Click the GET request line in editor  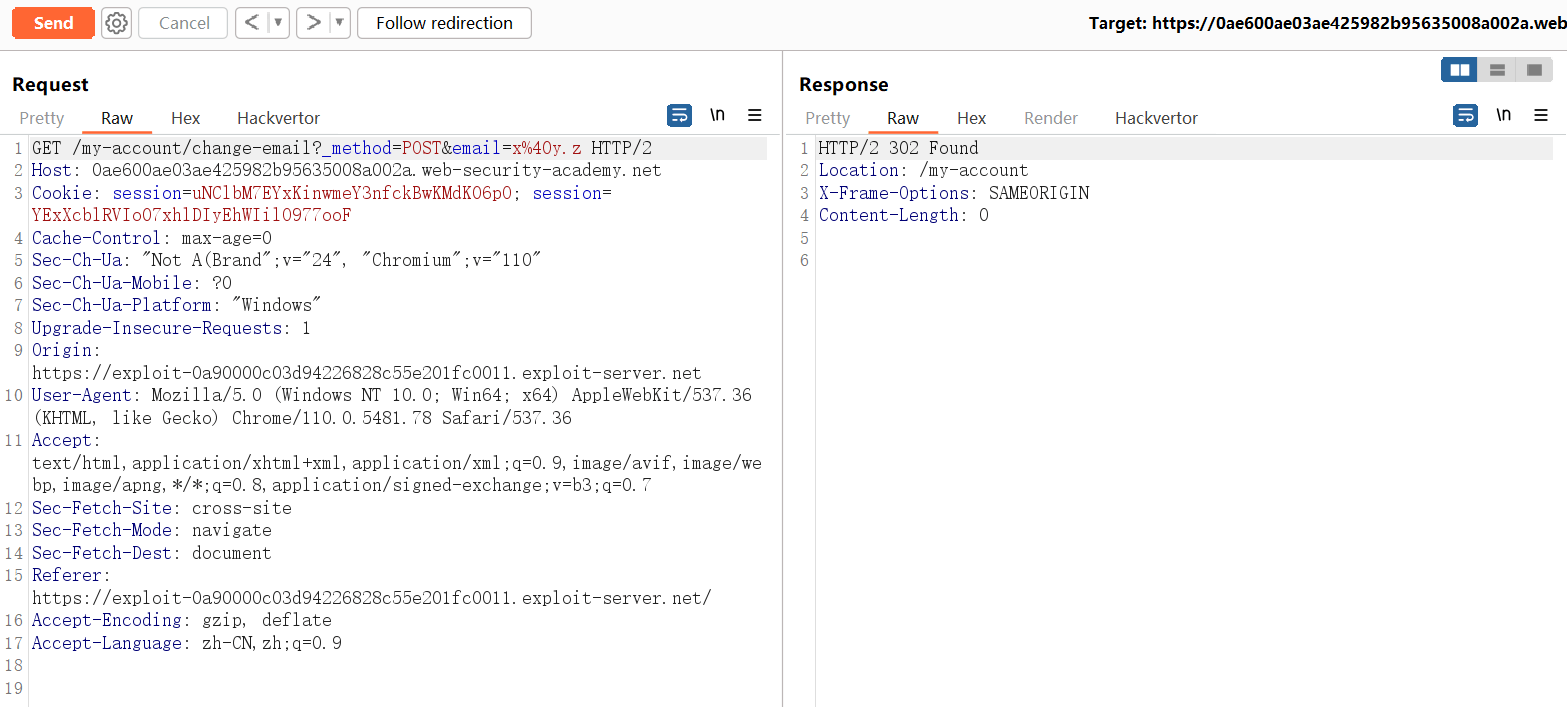point(341,148)
